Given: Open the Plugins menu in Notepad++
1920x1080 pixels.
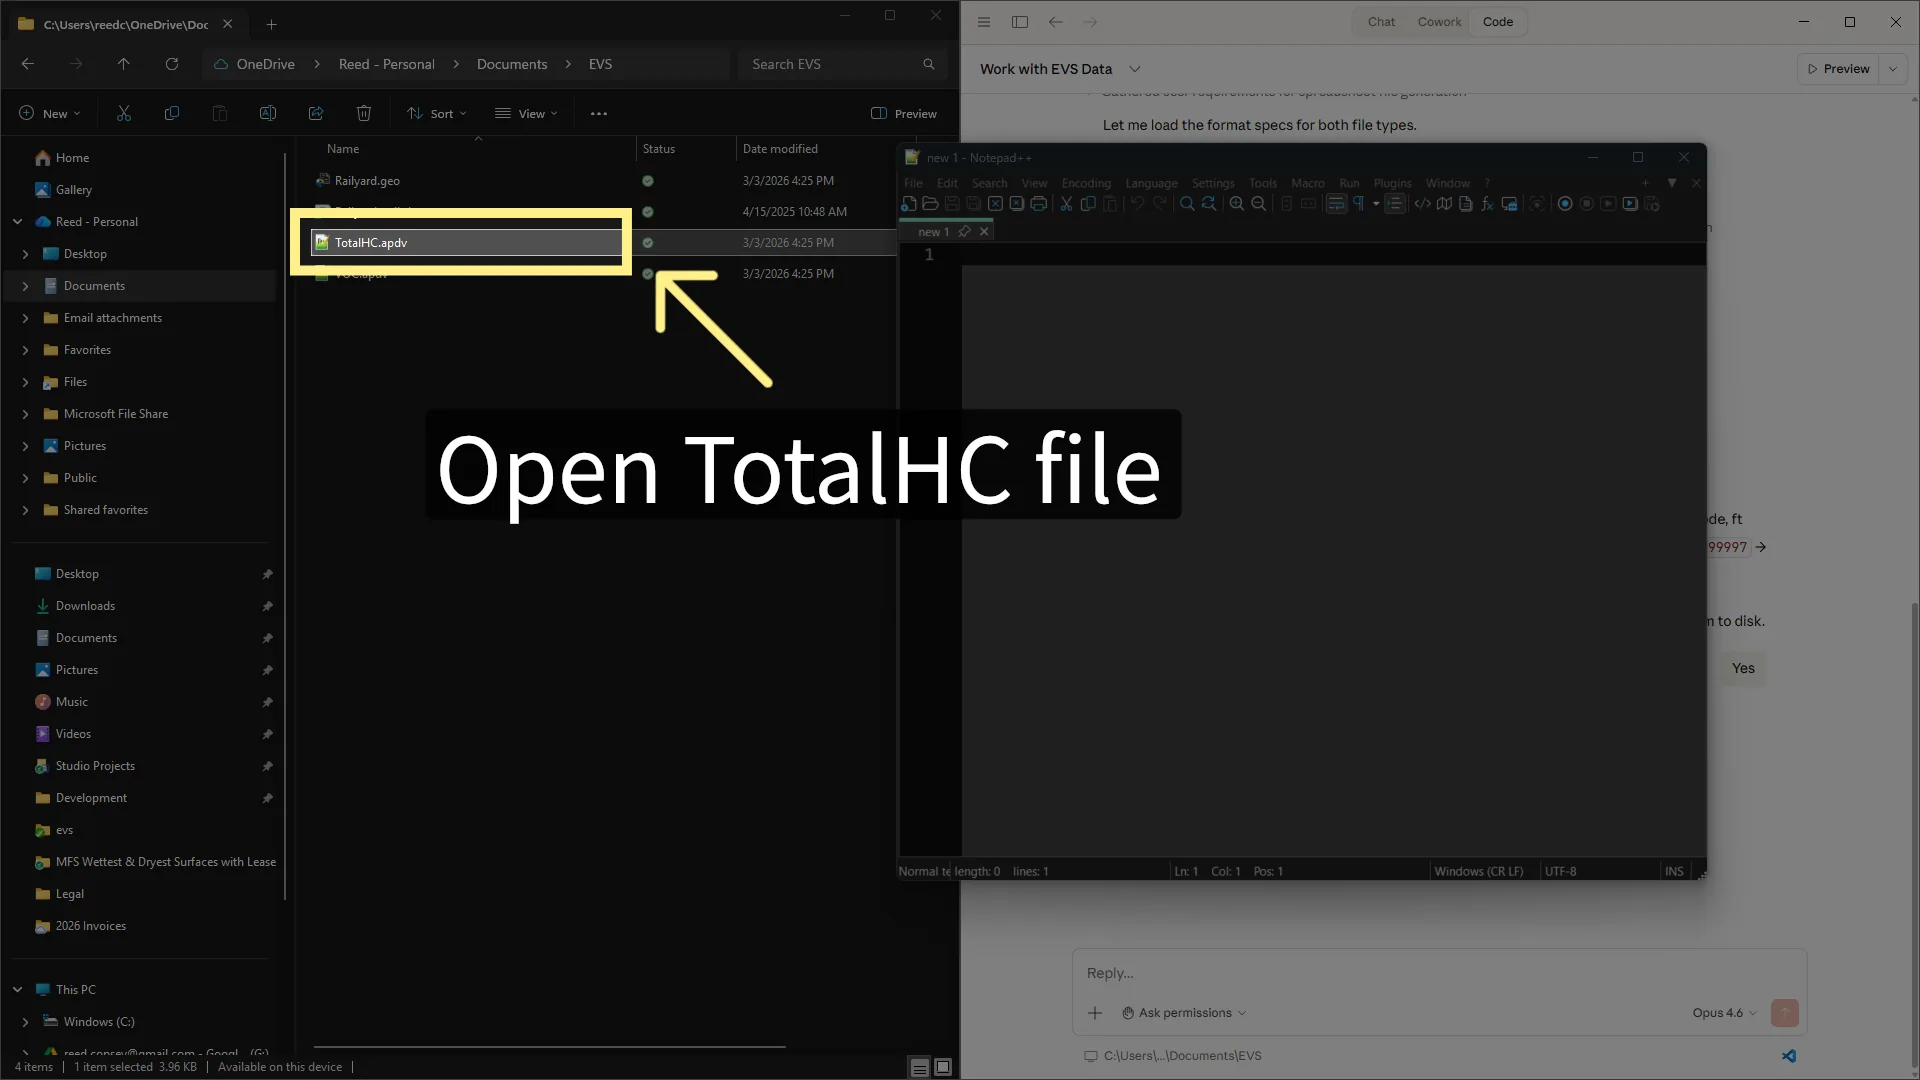Looking at the screenshot, I should point(1392,183).
